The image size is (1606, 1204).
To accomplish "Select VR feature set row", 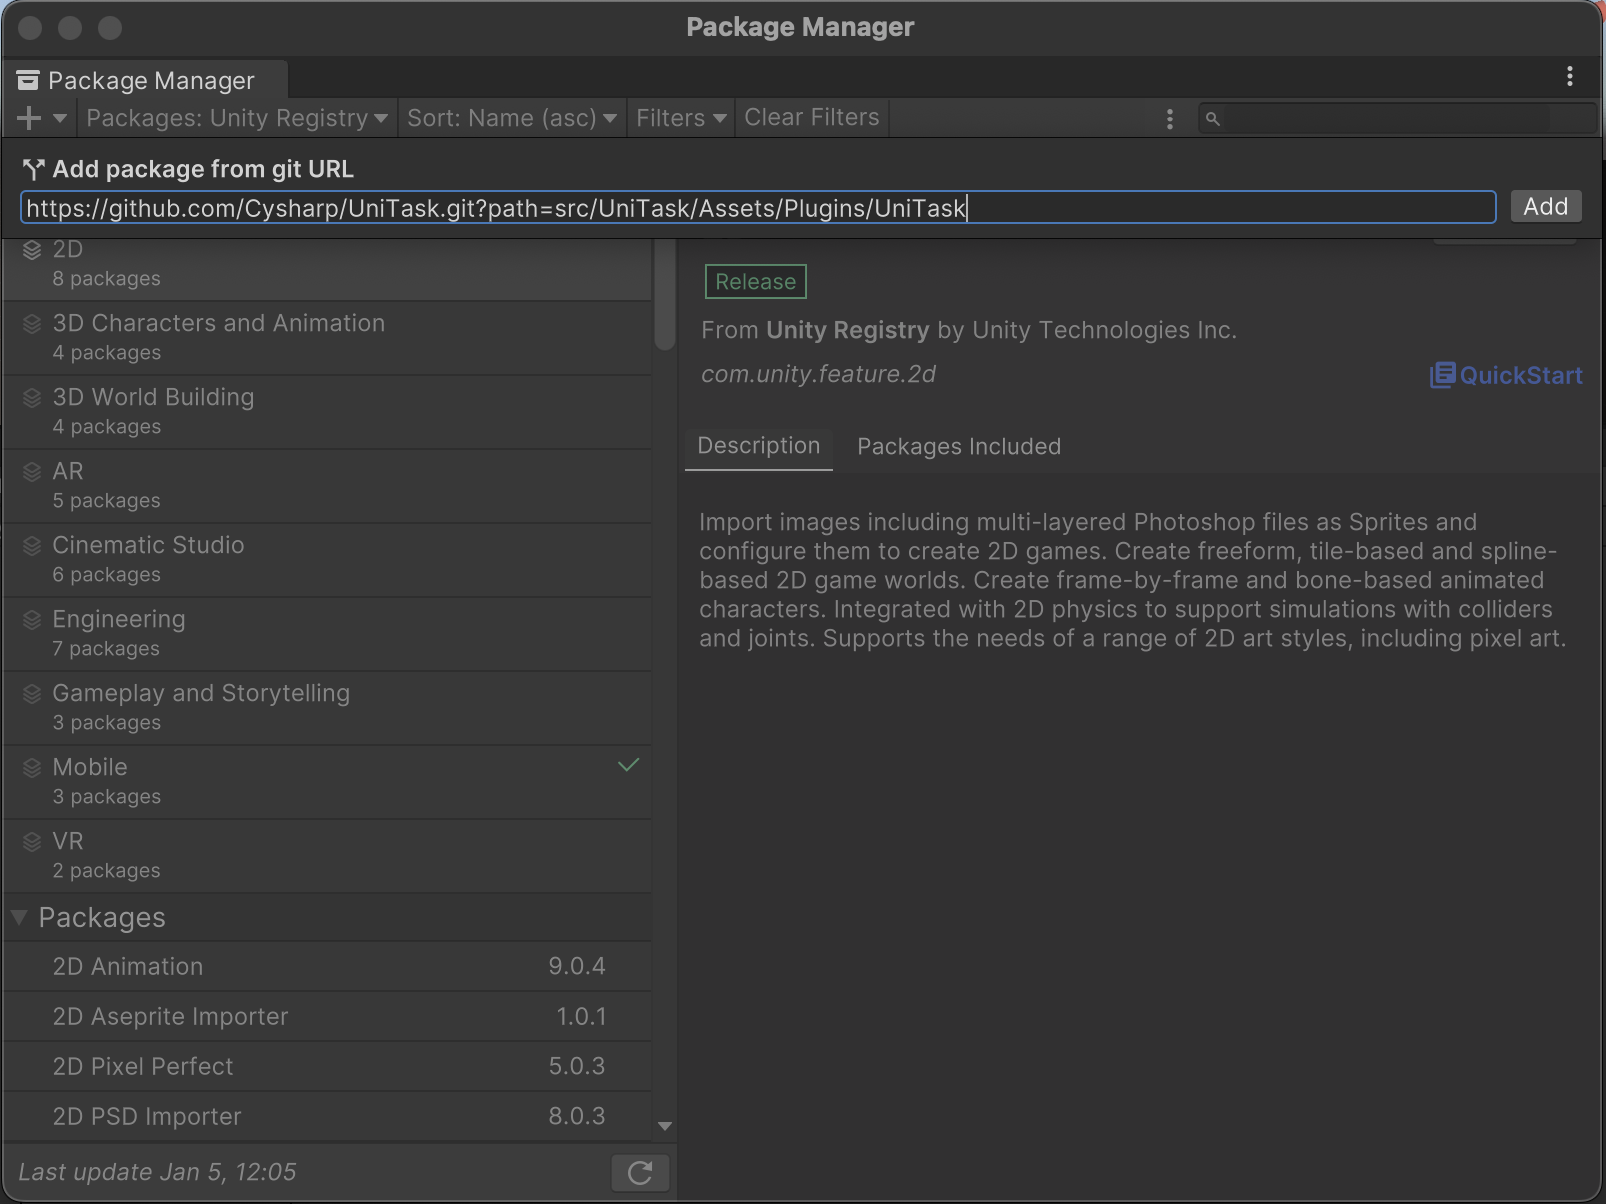I will [327, 856].
